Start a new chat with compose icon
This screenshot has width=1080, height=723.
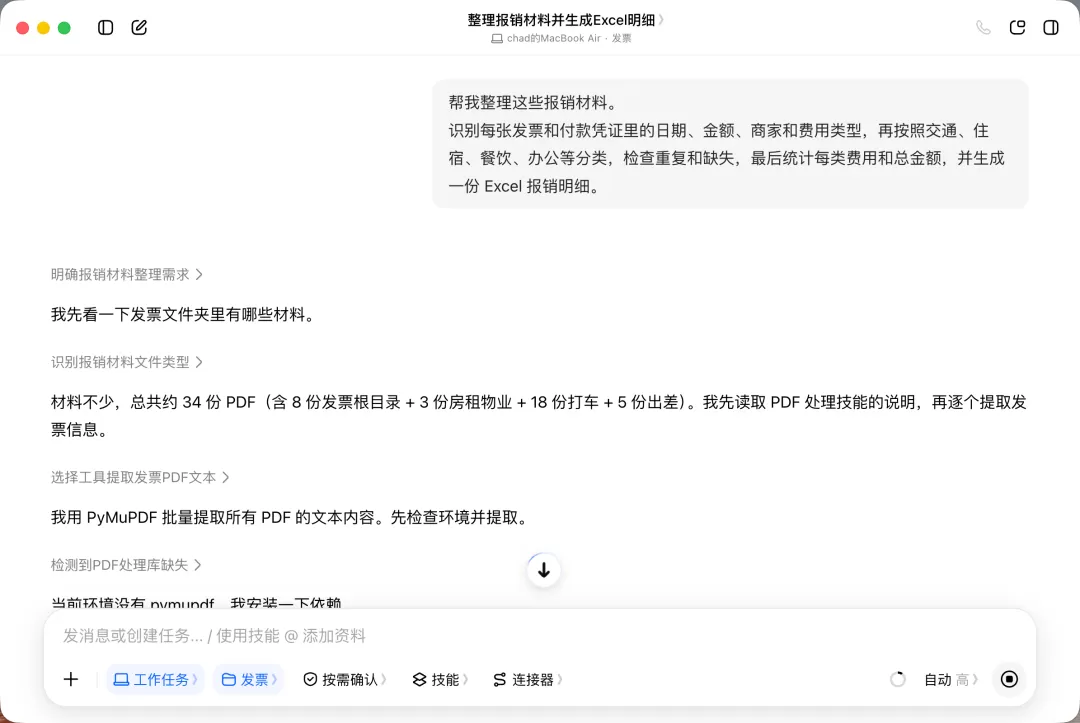(x=139, y=28)
